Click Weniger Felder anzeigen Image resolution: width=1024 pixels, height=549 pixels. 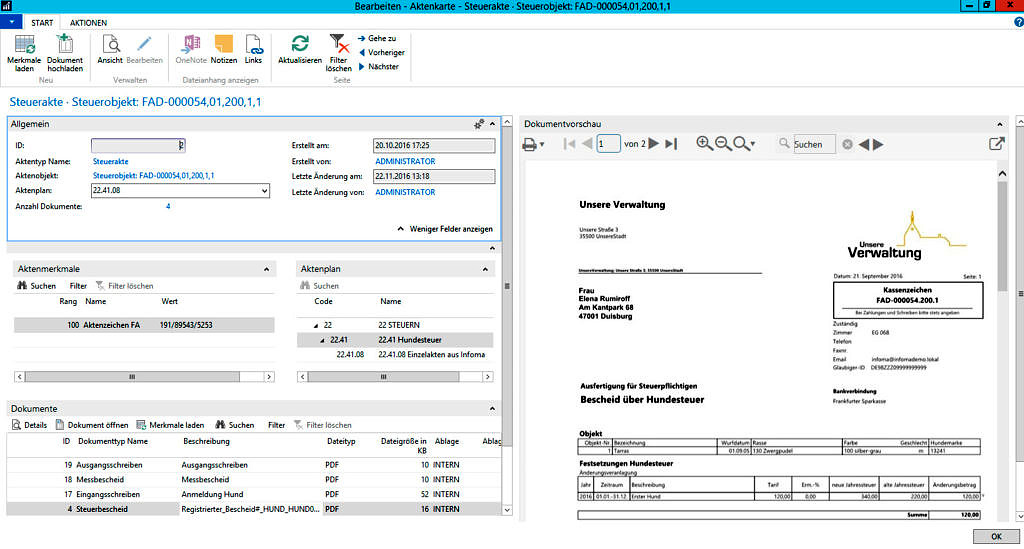(x=451, y=229)
